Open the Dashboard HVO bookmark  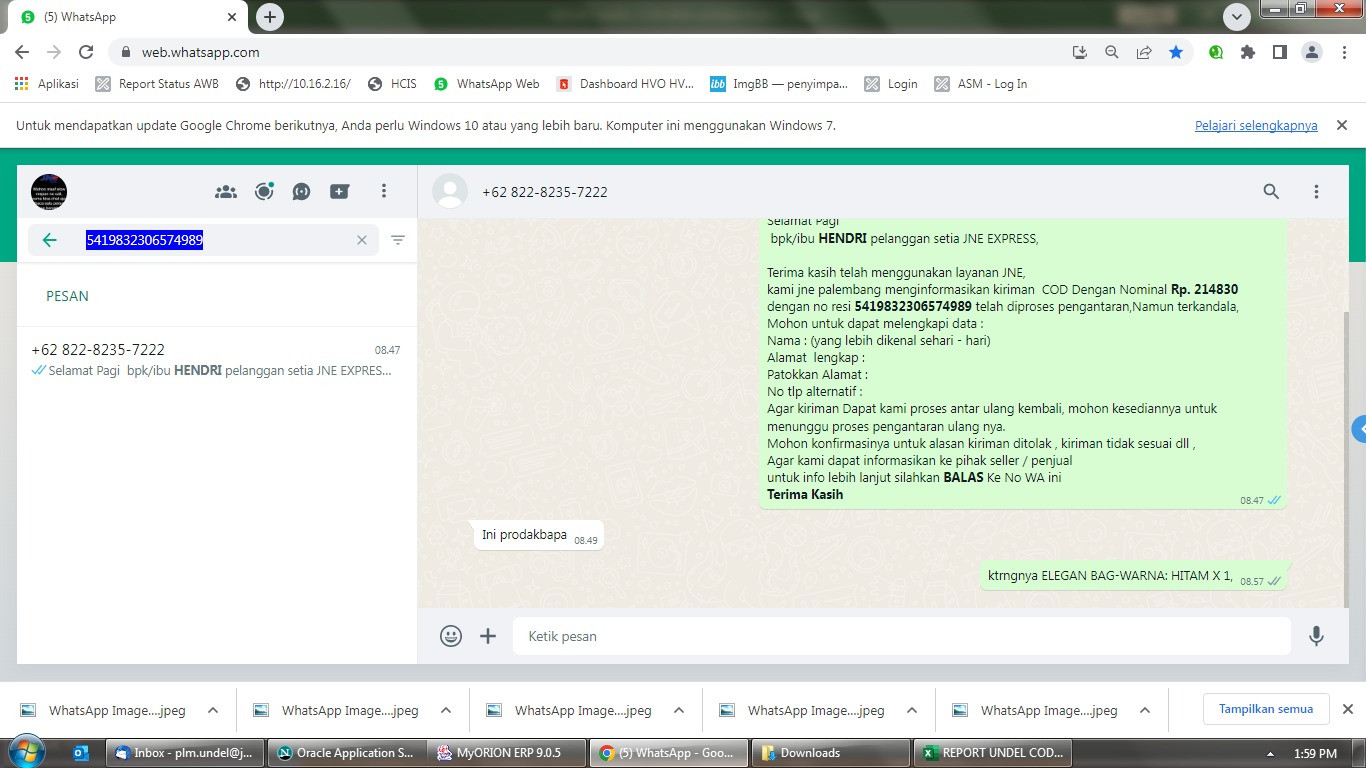point(625,84)
